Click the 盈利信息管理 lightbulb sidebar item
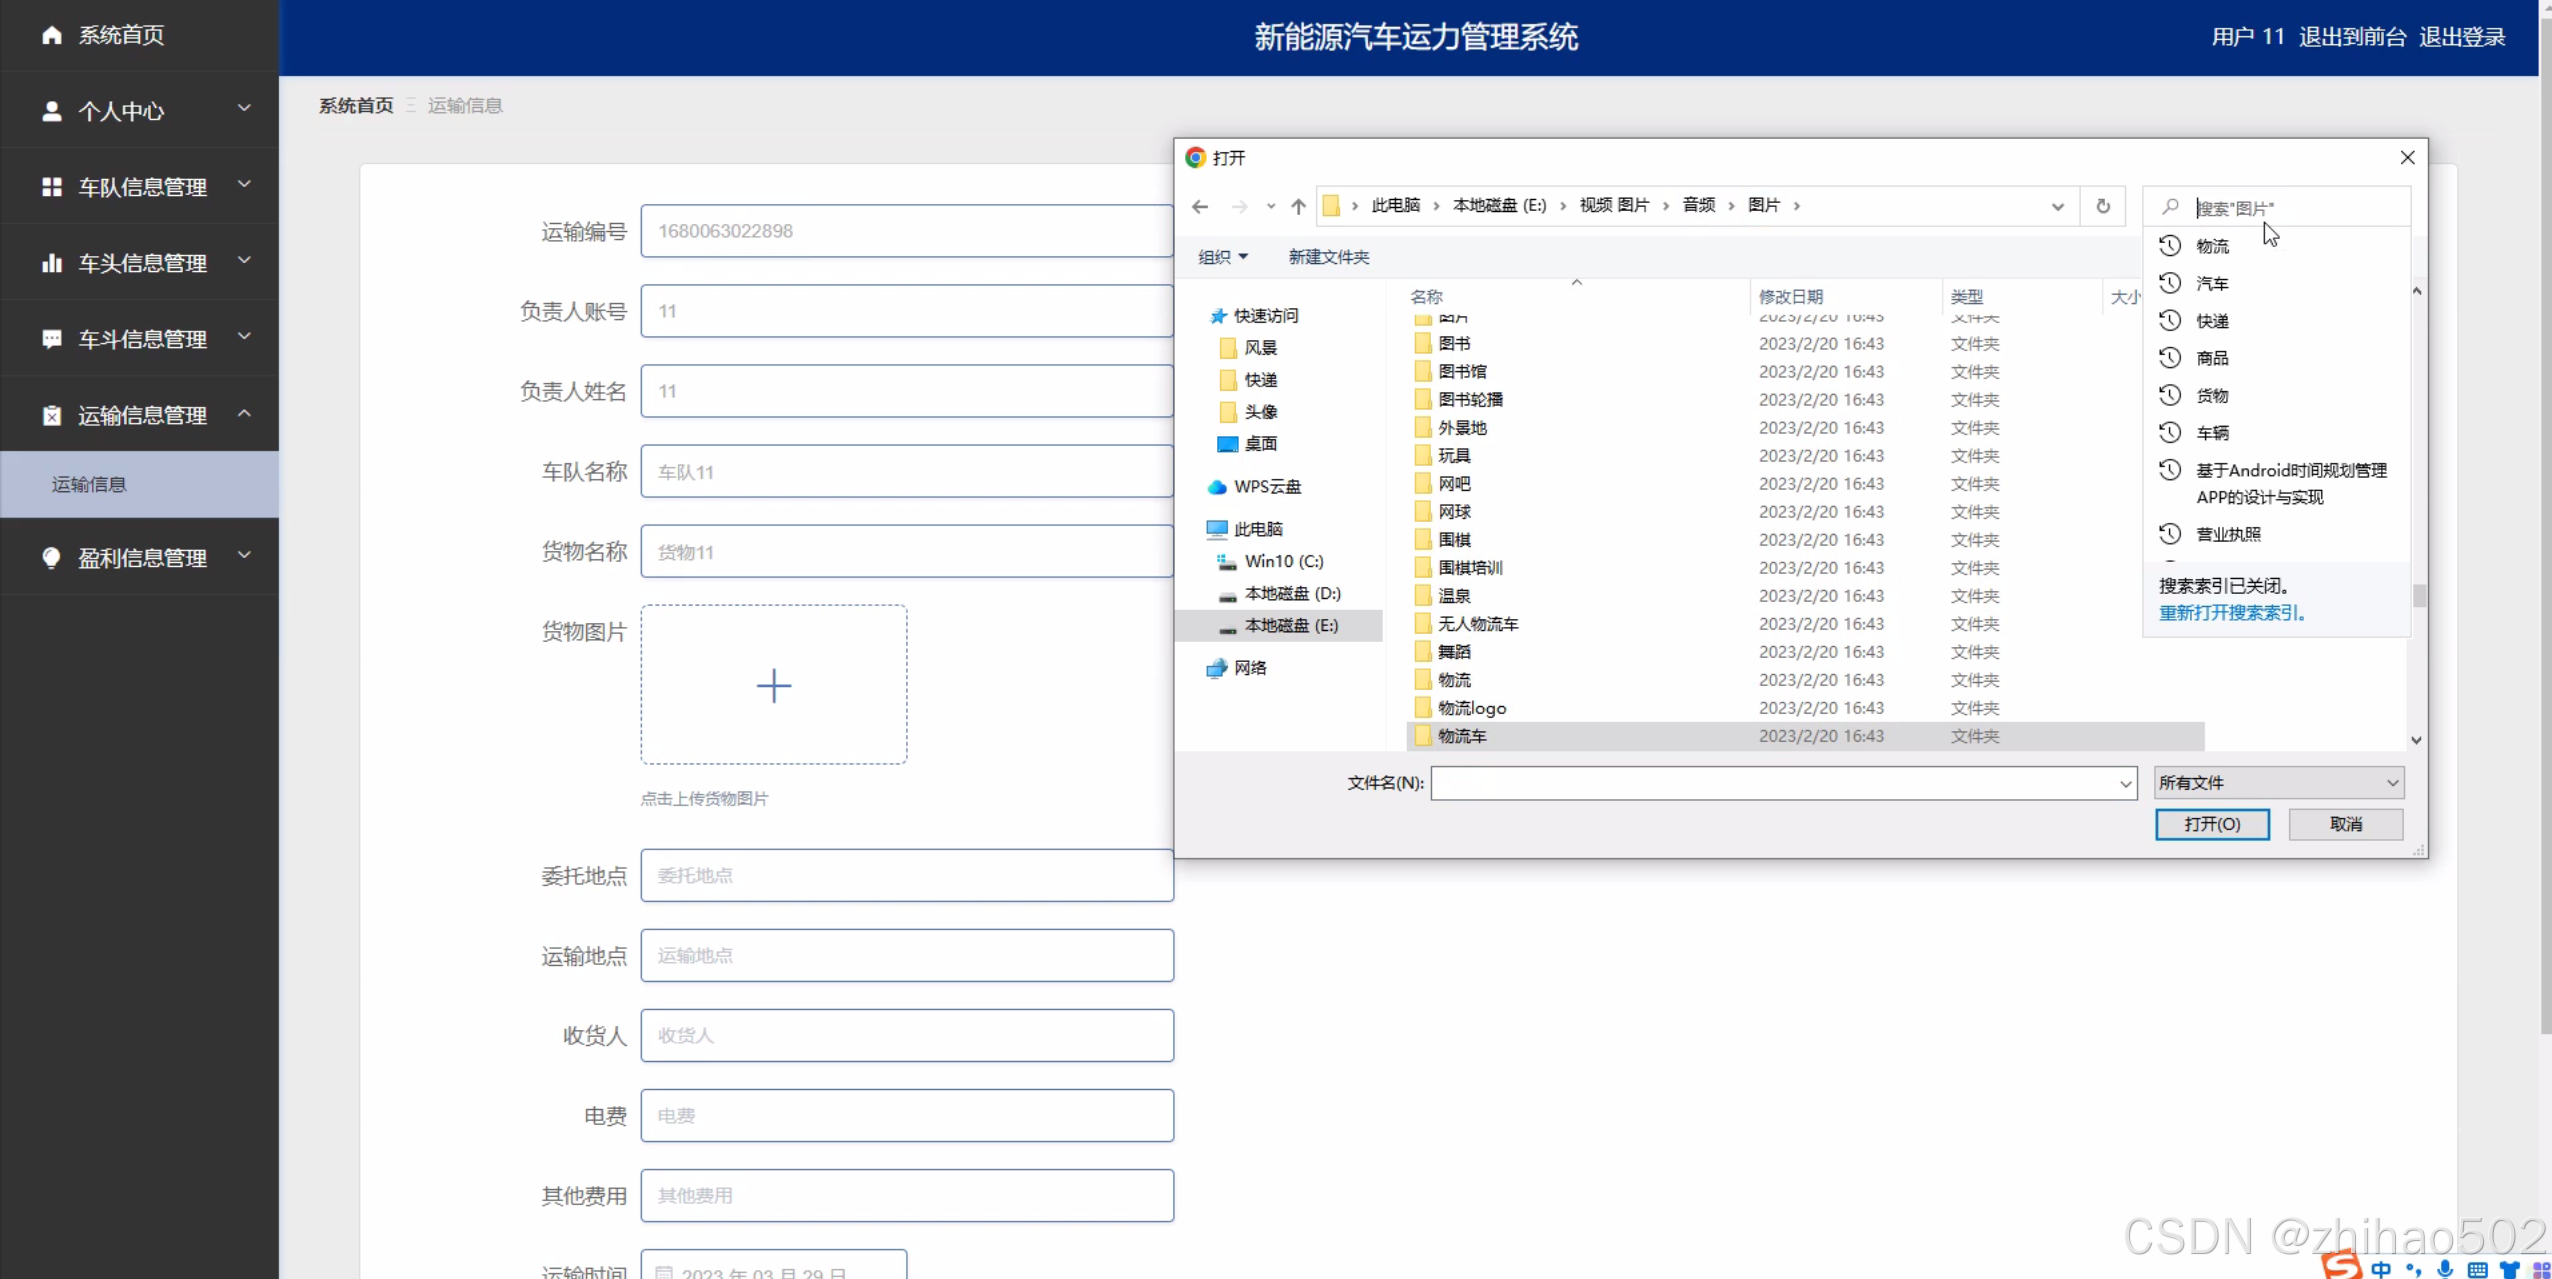Viewport: 2552px width, 1279px height. (x=140, y=558)
